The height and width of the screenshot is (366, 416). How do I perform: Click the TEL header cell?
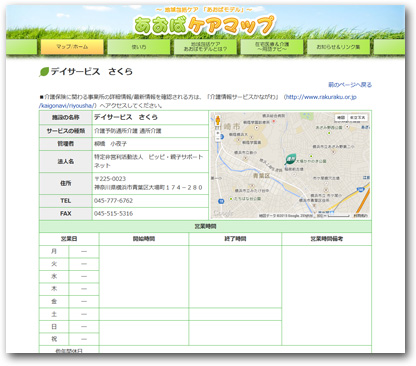pos(66,201)
